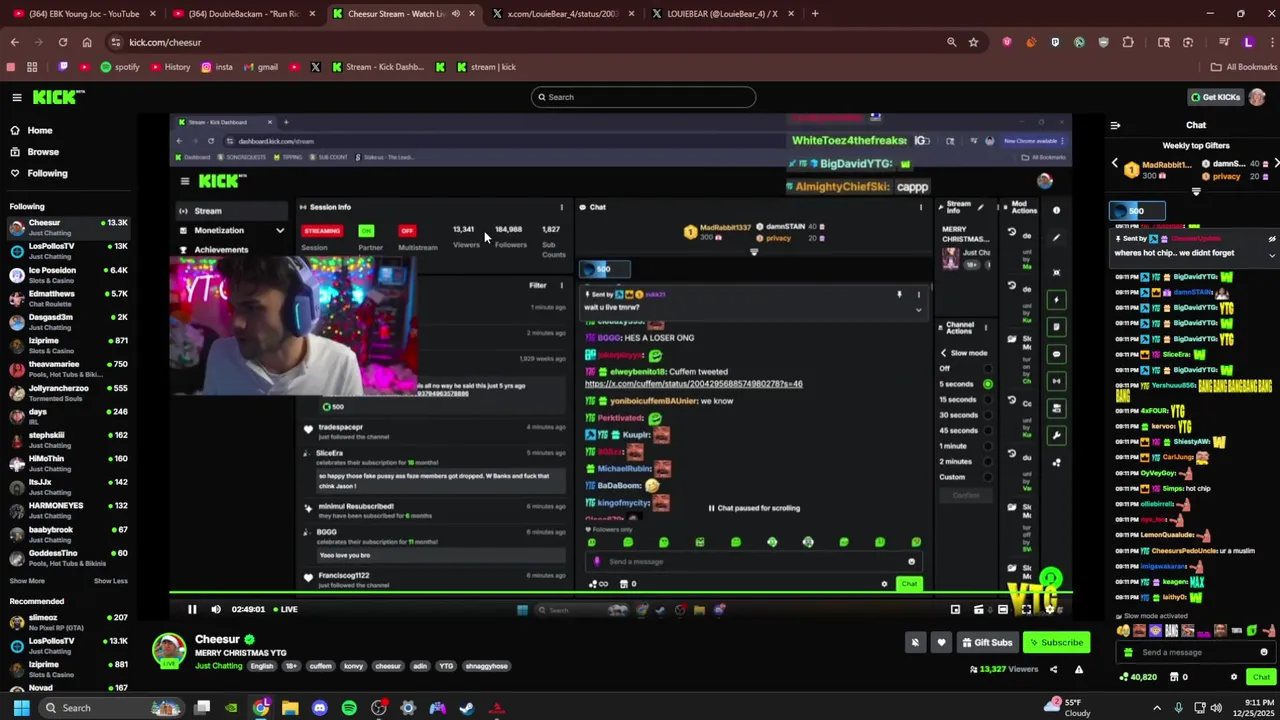The height and width of the screenshot is (720, 1280).
Task: Send message with Chat button
Action: [x=1261, y=677]
